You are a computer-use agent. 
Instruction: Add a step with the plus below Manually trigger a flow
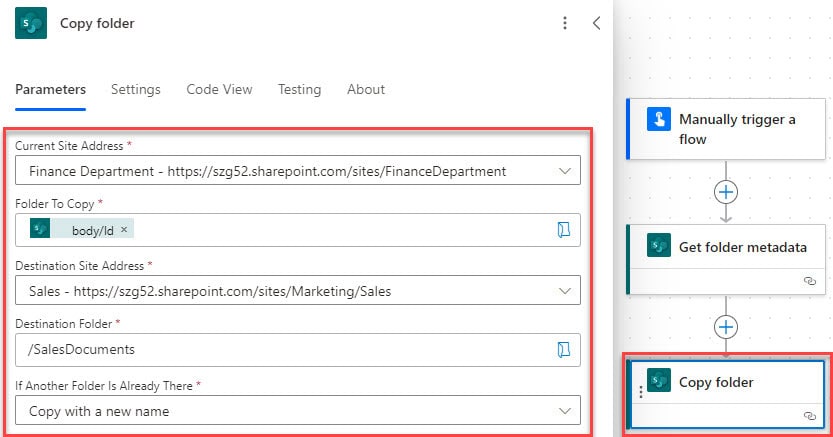[x=726, y=192]
